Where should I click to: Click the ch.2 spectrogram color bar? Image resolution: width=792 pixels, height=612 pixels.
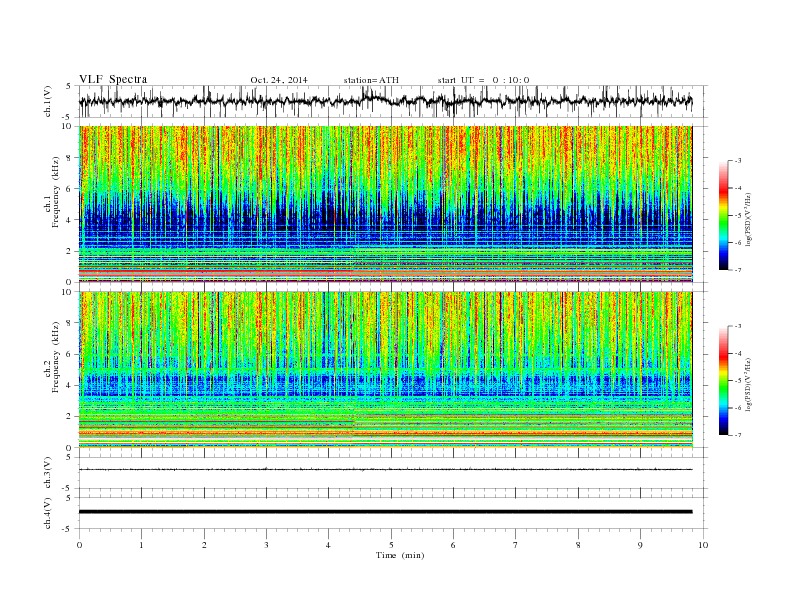point(723,380)
